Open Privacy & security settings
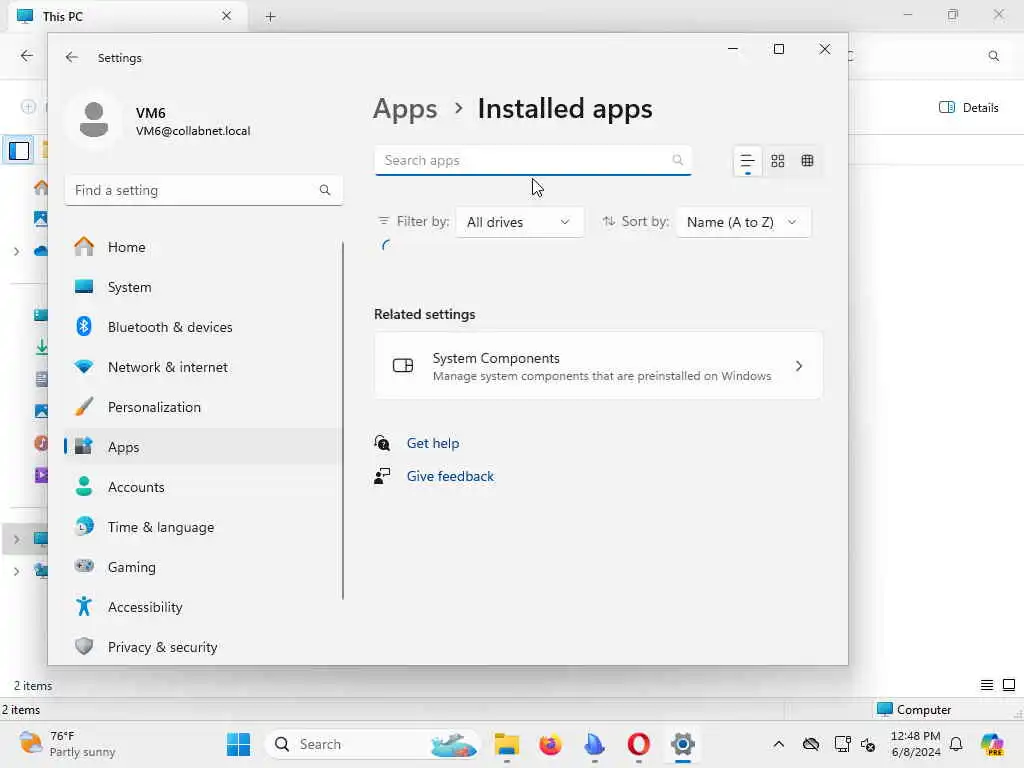Viewport: 1024px width, 768px height. point(203,647)
